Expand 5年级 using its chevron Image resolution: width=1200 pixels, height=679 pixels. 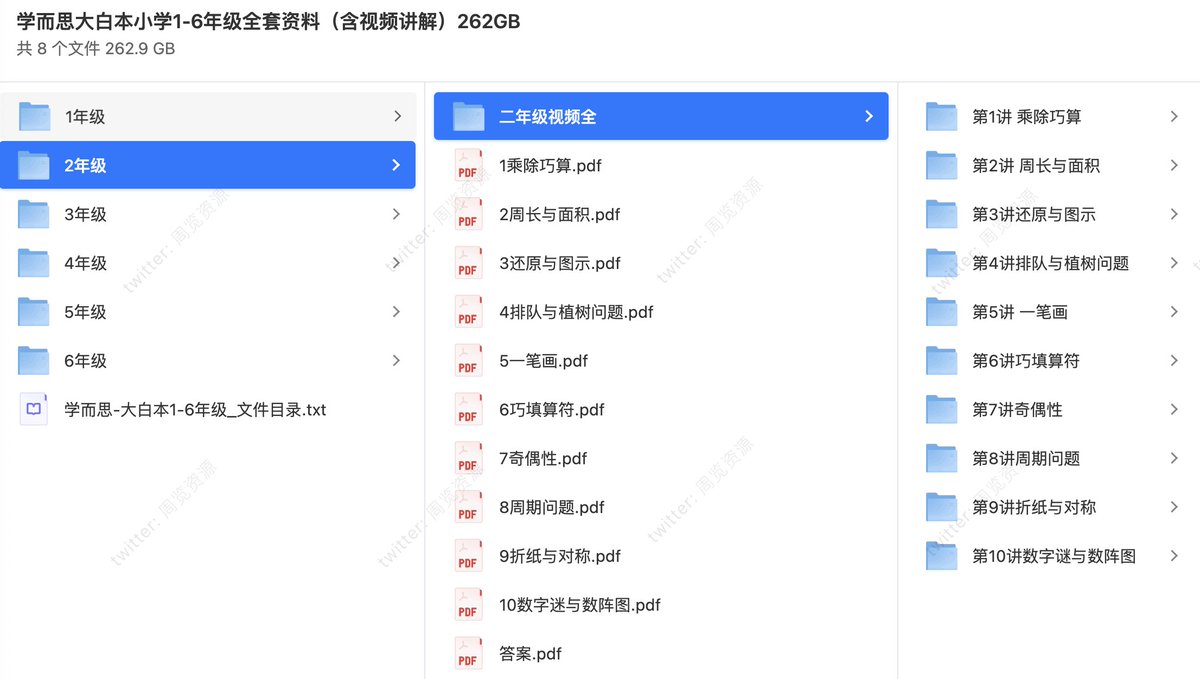[x=397, y=312]
